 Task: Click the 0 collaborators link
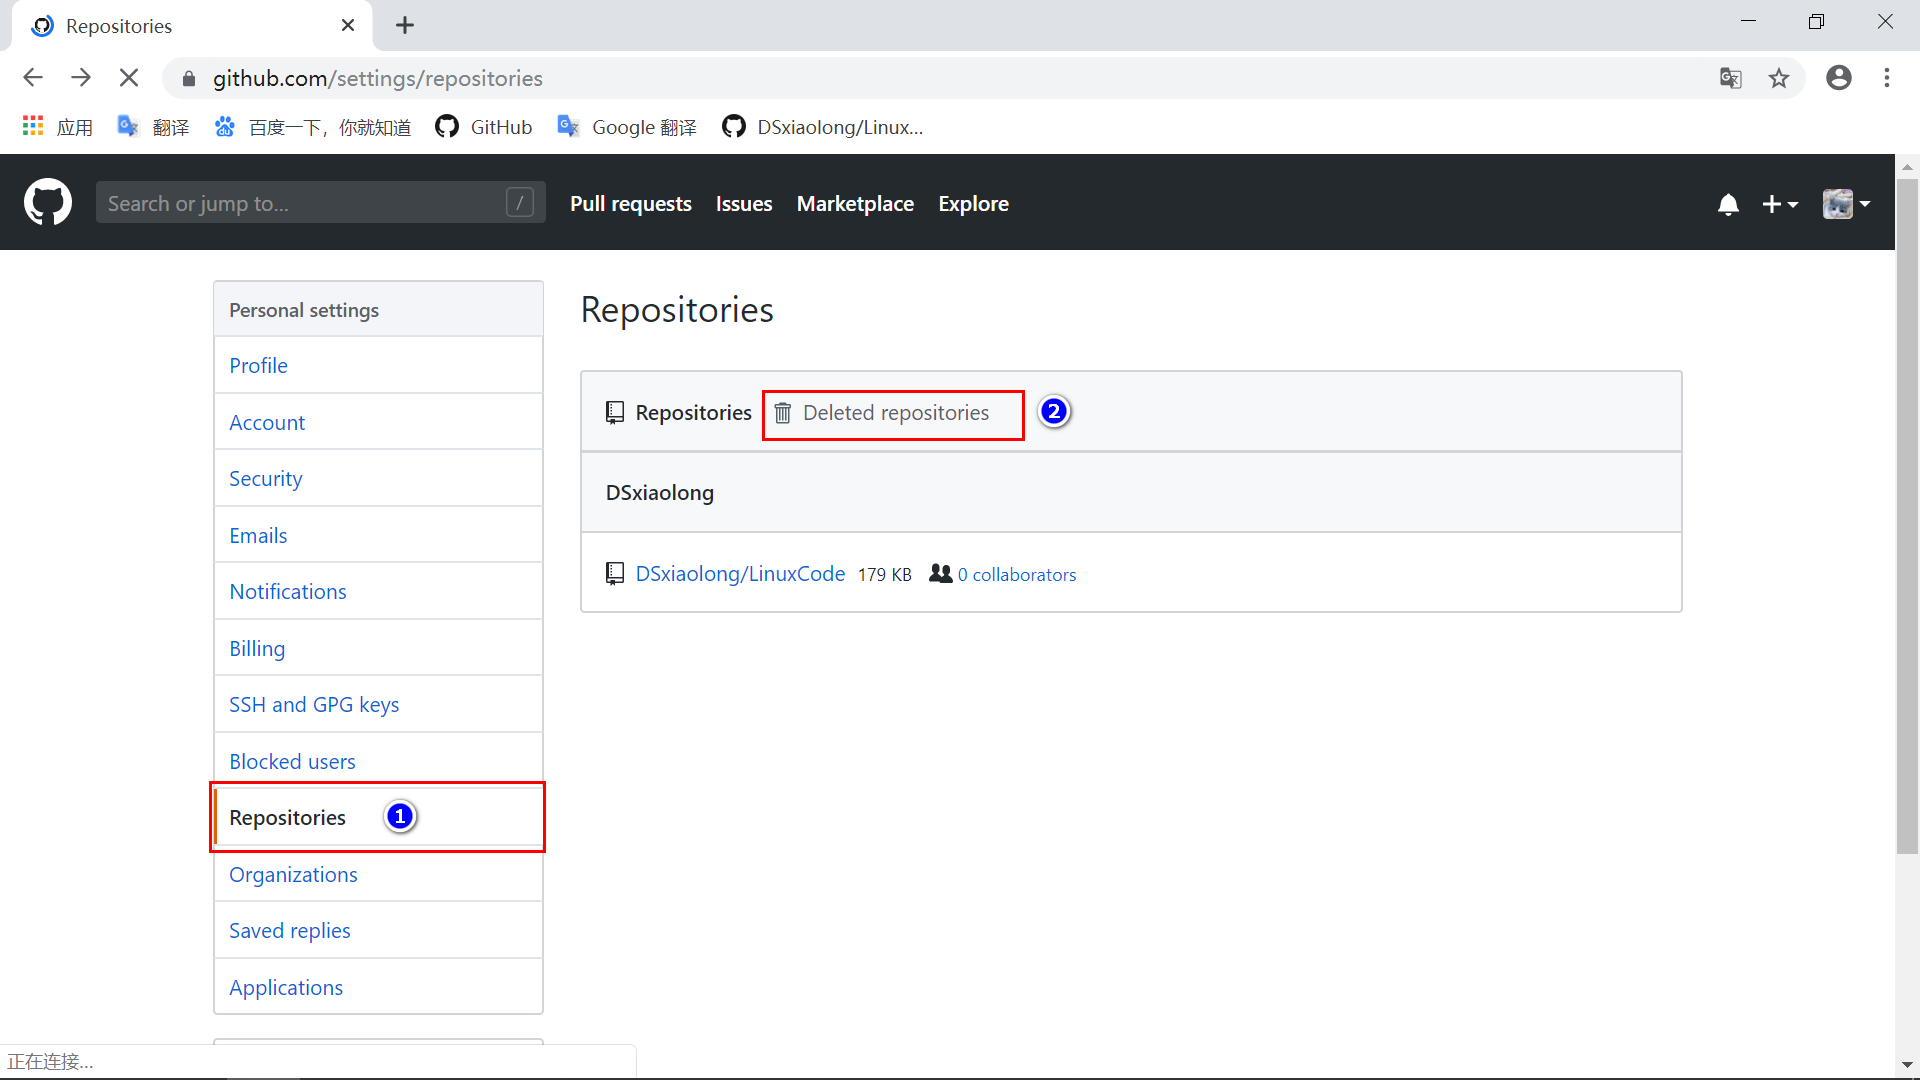click(x=1016, y=575)
